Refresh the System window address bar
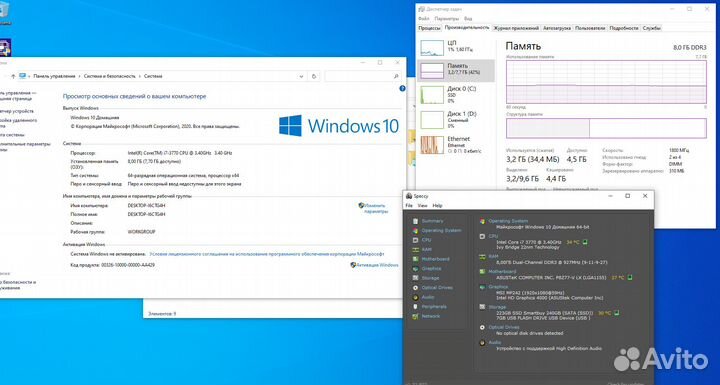Image resolution: width=720 pixels, height=385 pixels. pos(314,76)
